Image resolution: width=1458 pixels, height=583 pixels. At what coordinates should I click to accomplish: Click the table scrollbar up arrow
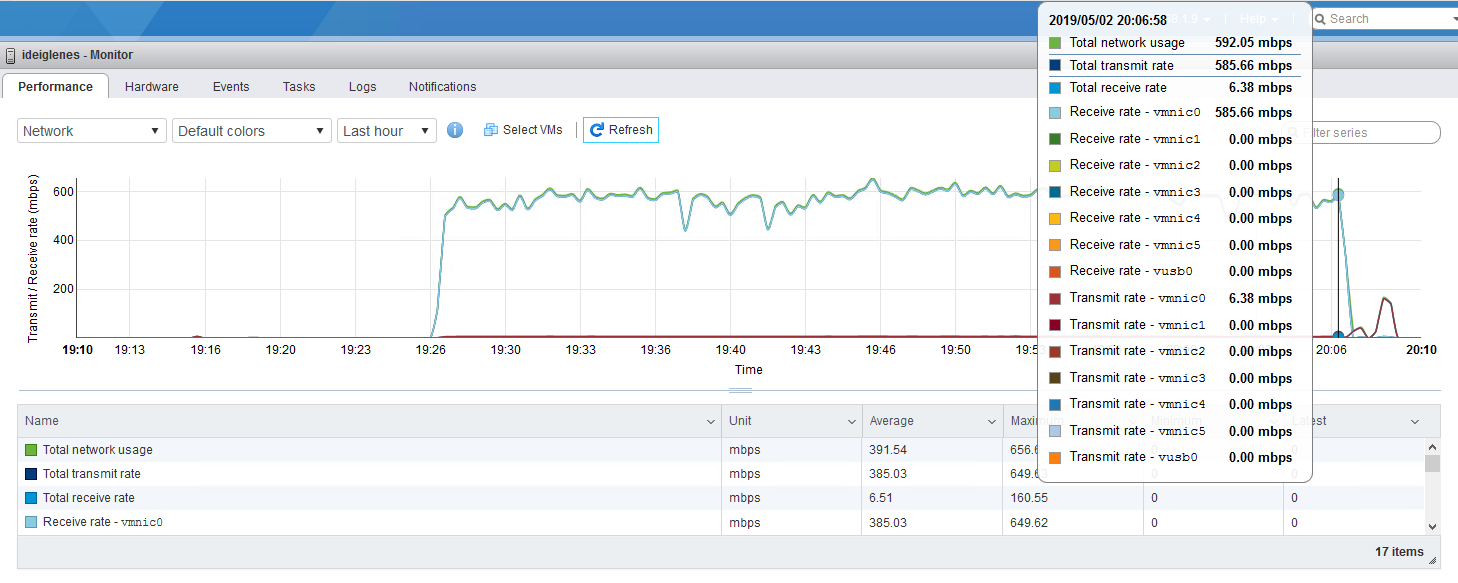pos(1432,447)
